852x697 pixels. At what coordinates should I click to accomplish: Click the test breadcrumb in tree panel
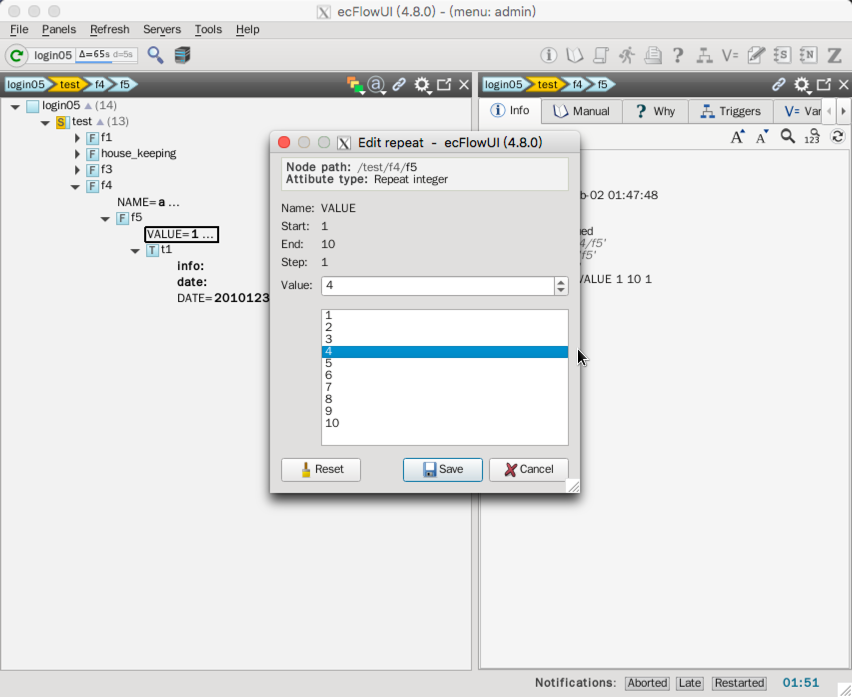click(x=69, y=85)
